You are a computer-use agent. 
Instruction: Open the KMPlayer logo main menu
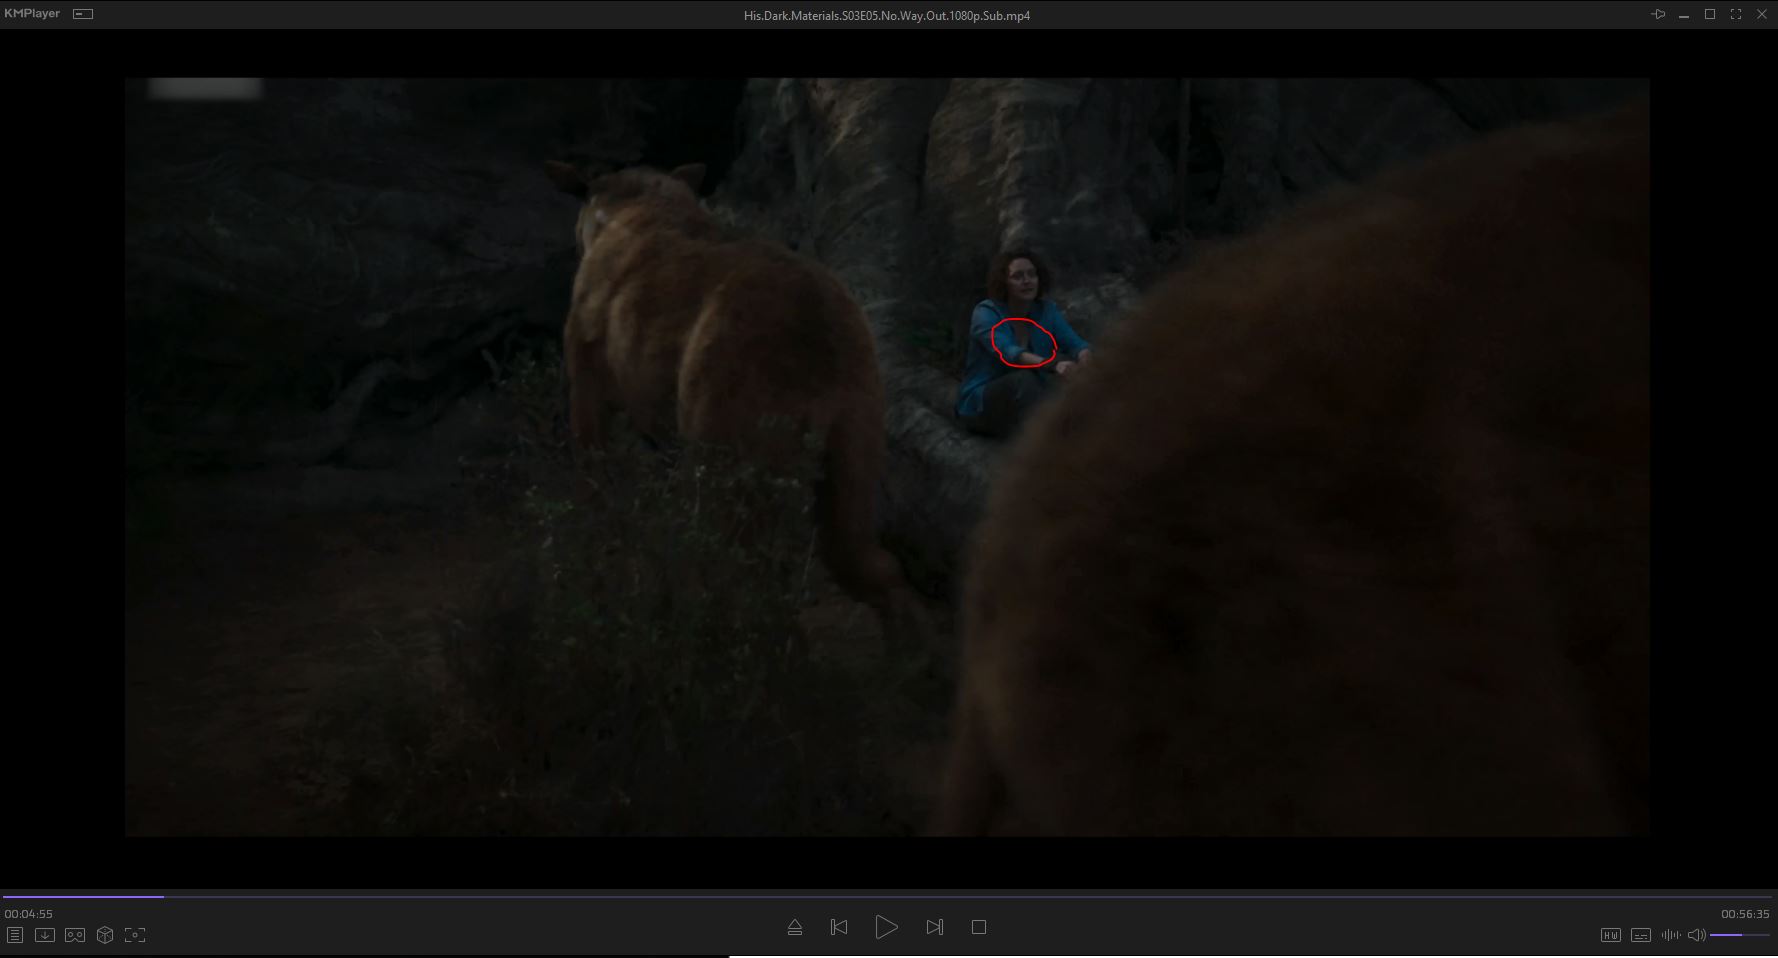[32, 14]
